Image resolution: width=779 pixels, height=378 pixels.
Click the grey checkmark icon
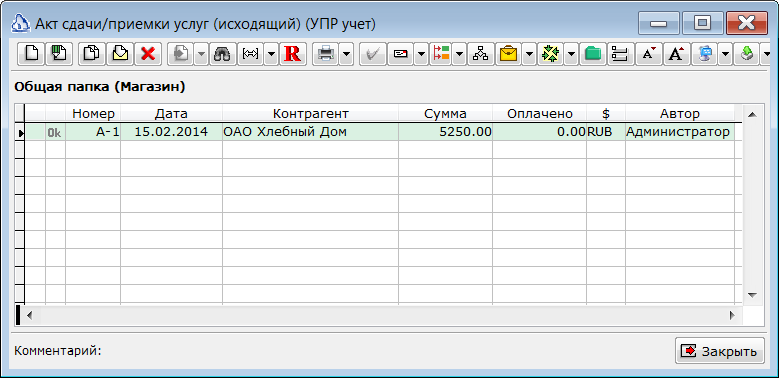pos(372,53)
